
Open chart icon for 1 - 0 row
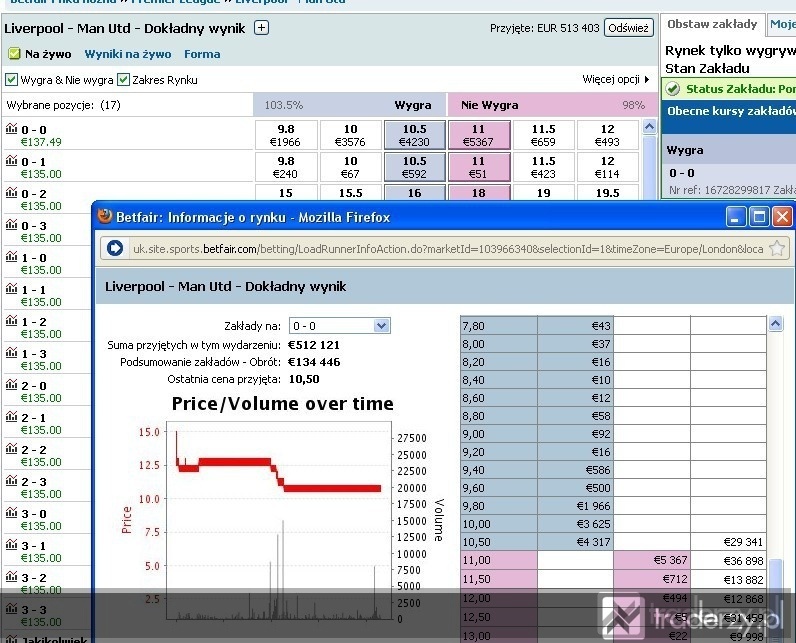pos(11,257)
